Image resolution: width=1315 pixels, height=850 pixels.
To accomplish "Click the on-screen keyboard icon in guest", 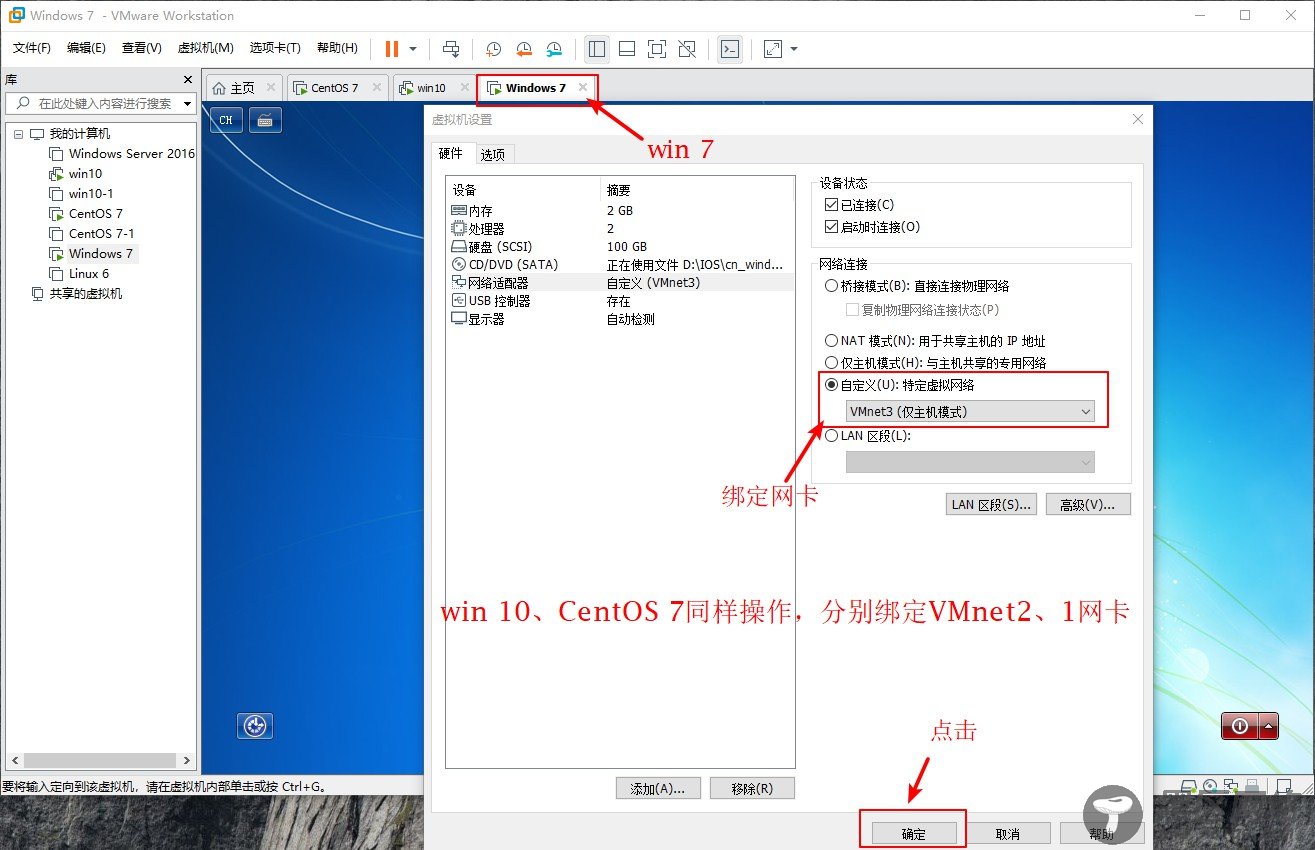I will click(x=265, y=120).
